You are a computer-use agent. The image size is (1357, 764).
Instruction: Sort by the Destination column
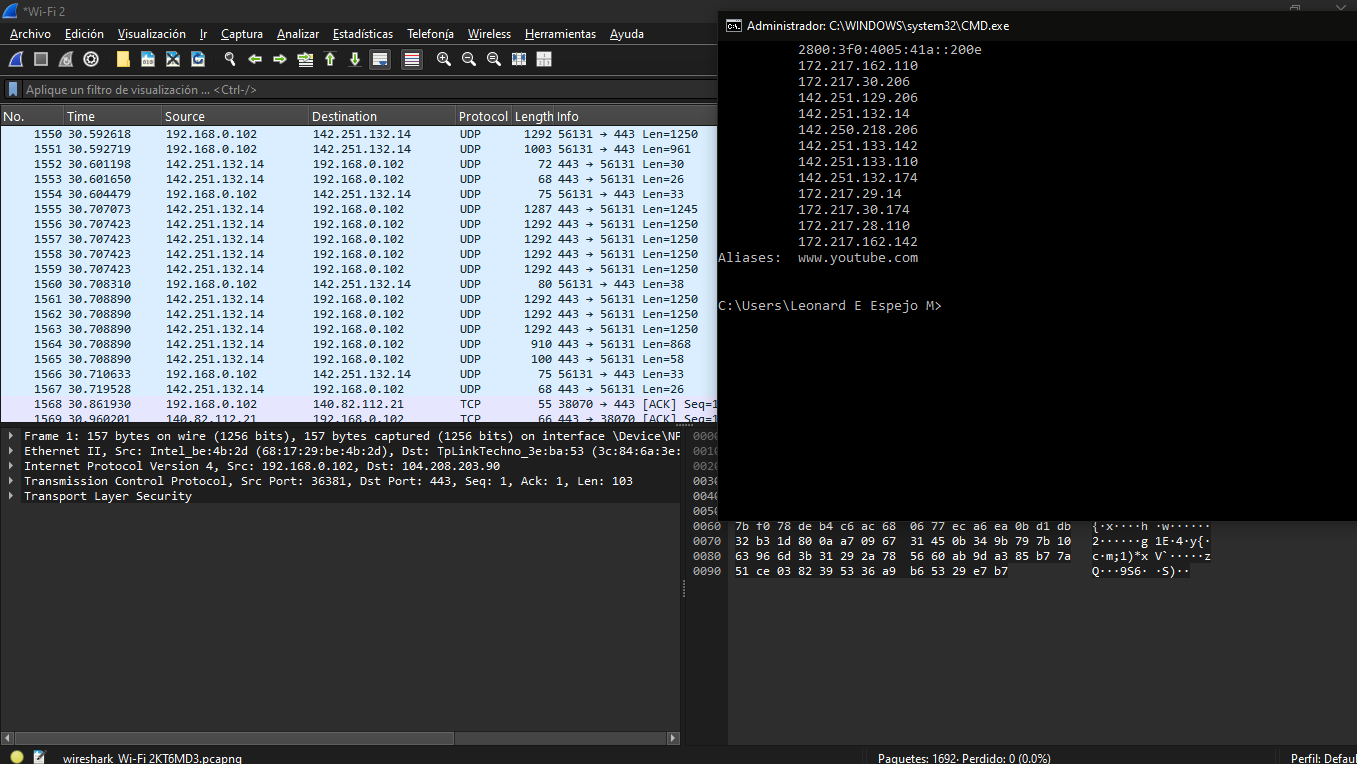[x=382, y=116]
